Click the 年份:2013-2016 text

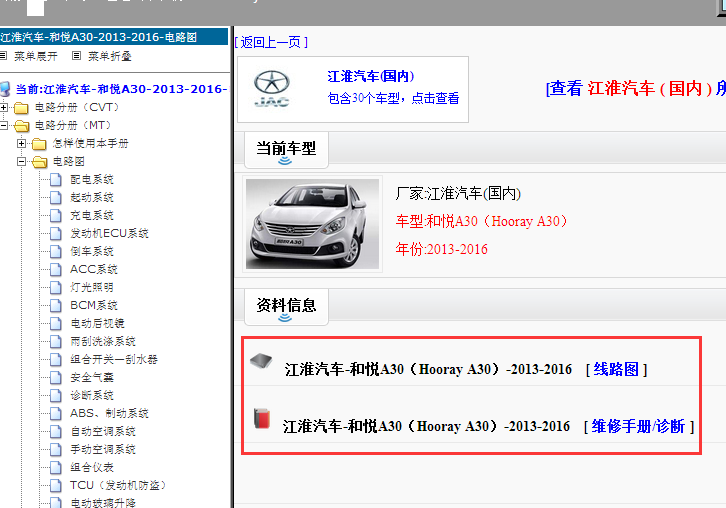pos(441,250)
